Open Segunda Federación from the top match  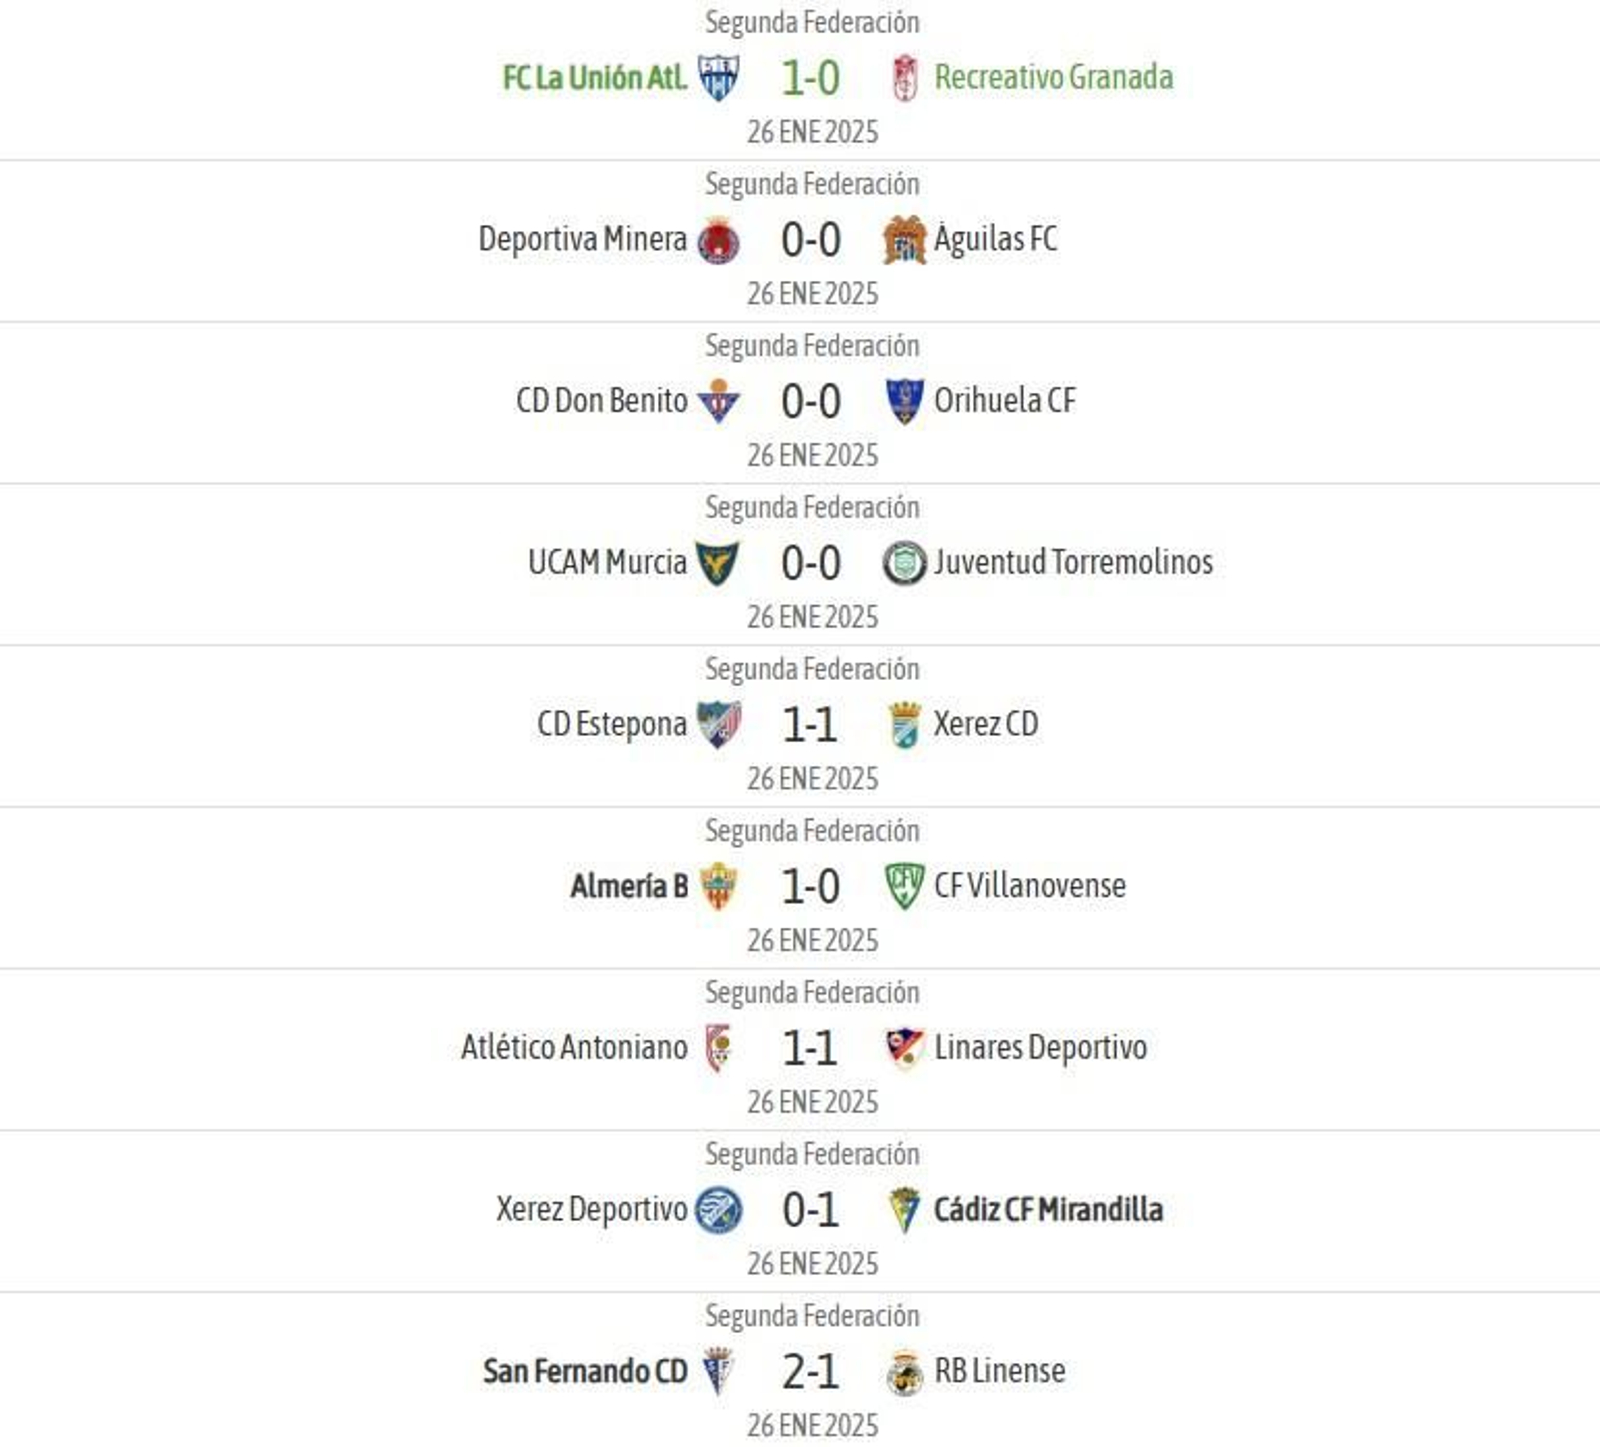[x=812, y=22]
